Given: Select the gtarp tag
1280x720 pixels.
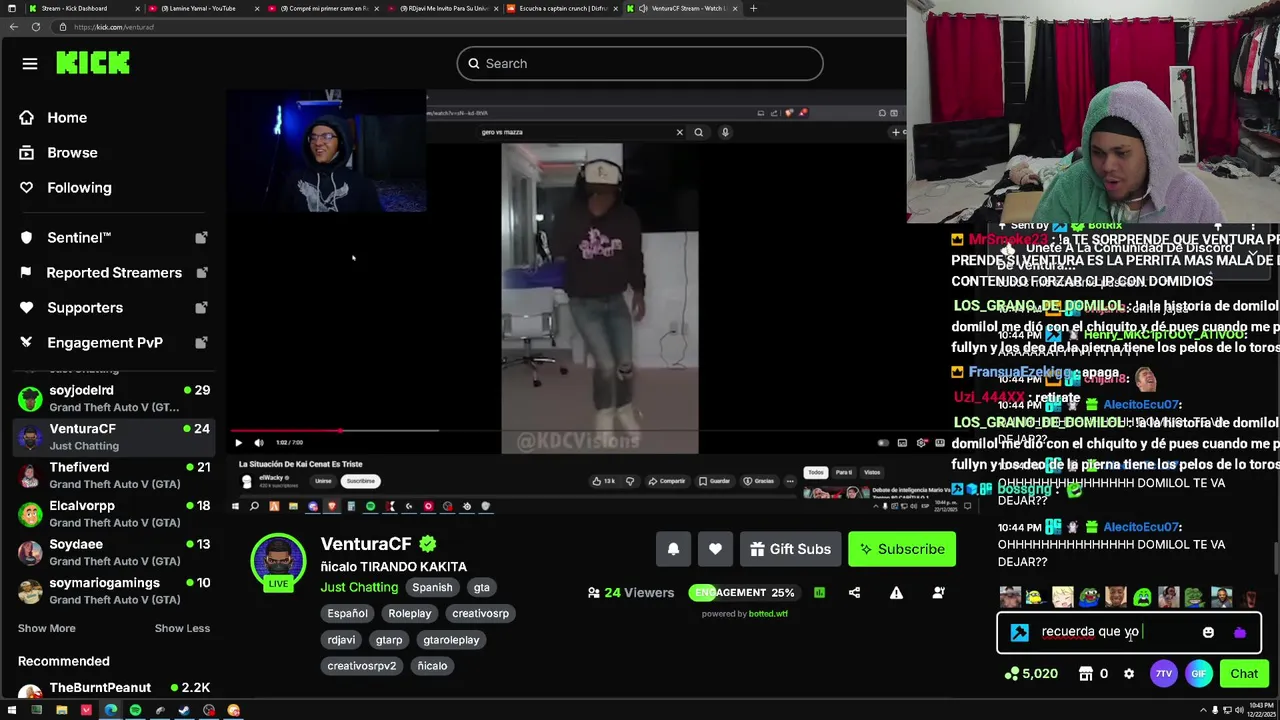Looking at the screenshot, I should pyautogui.click(x=389, y=640).
